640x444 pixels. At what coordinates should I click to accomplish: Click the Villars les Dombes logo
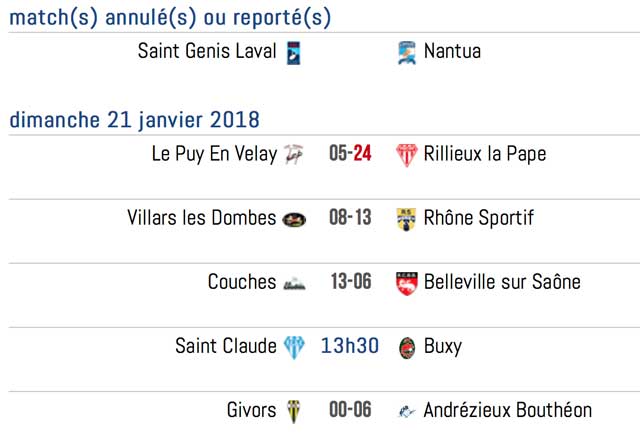coord(294,219)
